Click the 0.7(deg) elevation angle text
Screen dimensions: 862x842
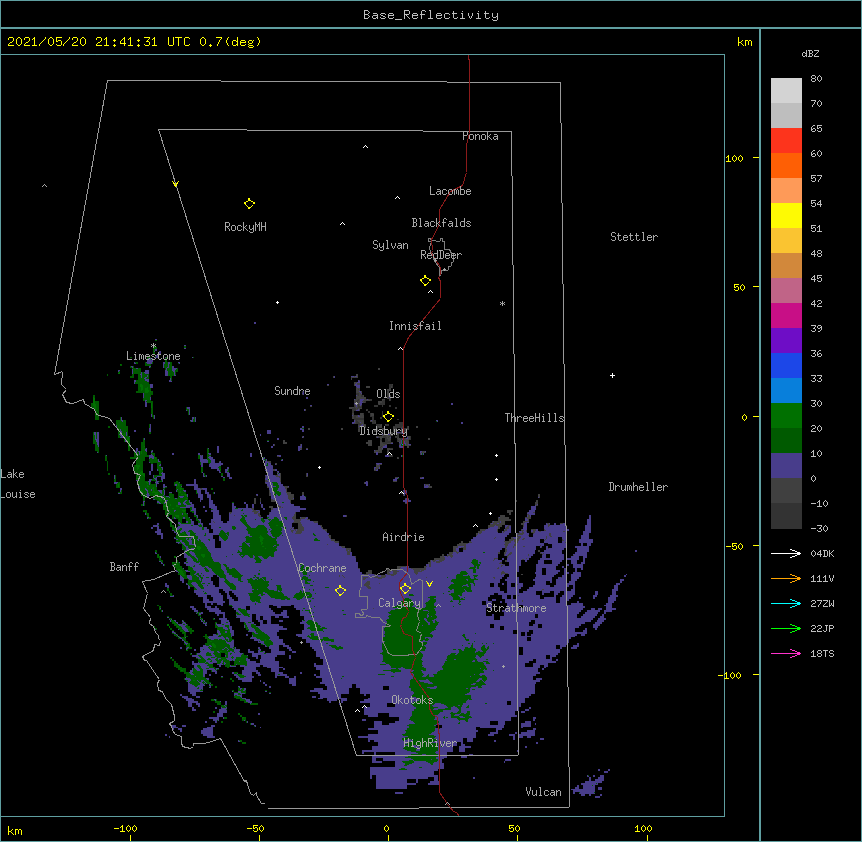tap(230, 42)
